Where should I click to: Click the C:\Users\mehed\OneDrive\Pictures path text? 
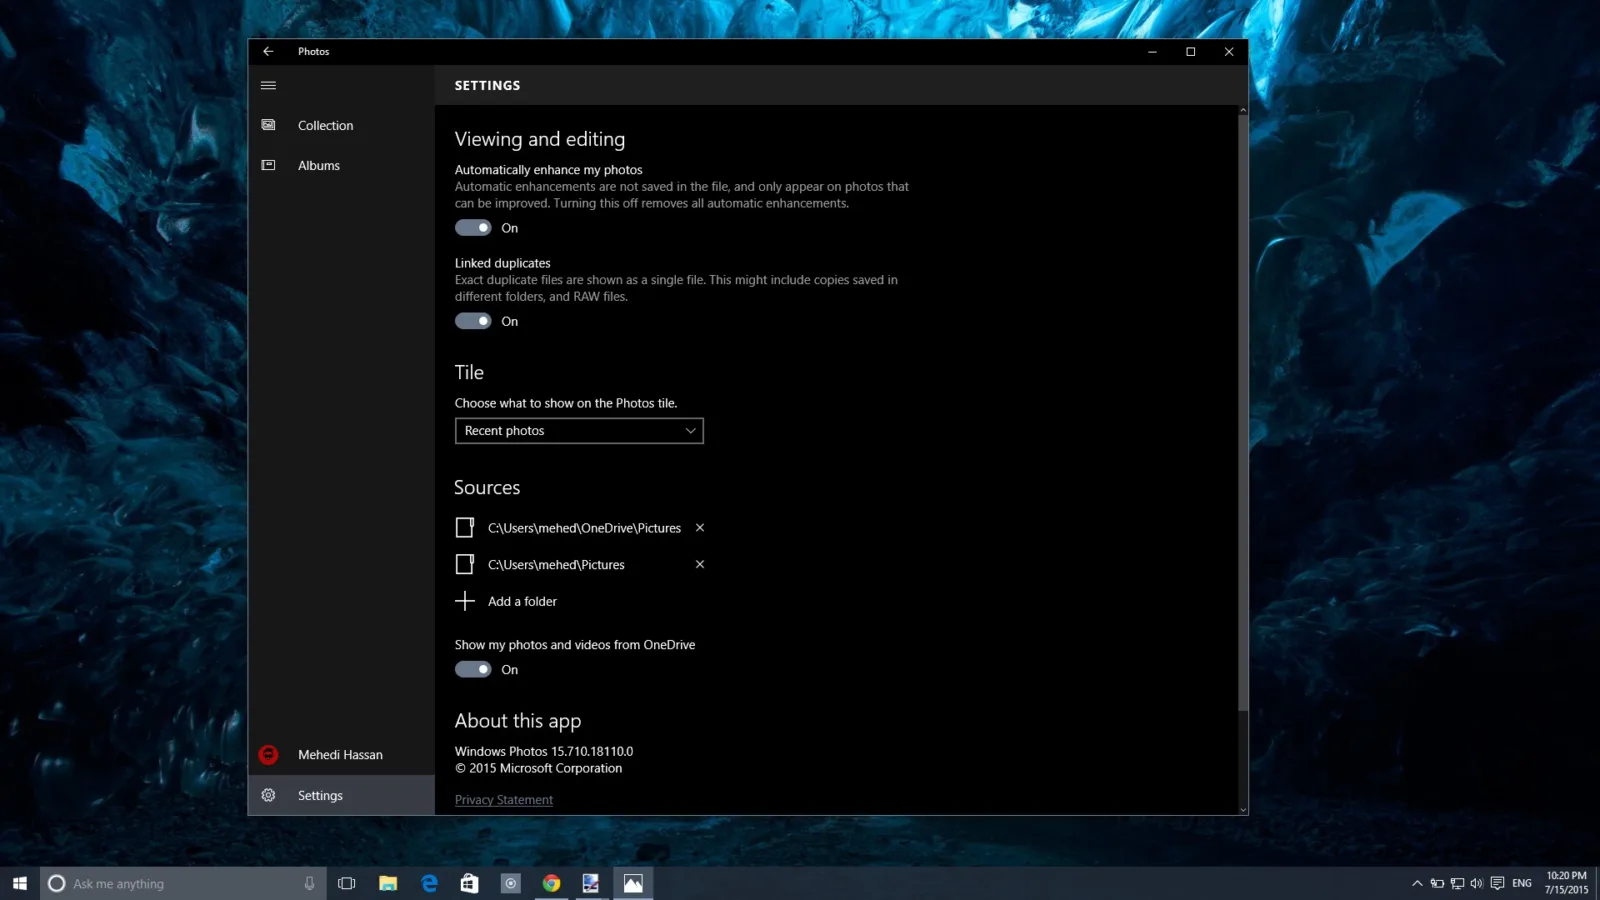[584, 528]
